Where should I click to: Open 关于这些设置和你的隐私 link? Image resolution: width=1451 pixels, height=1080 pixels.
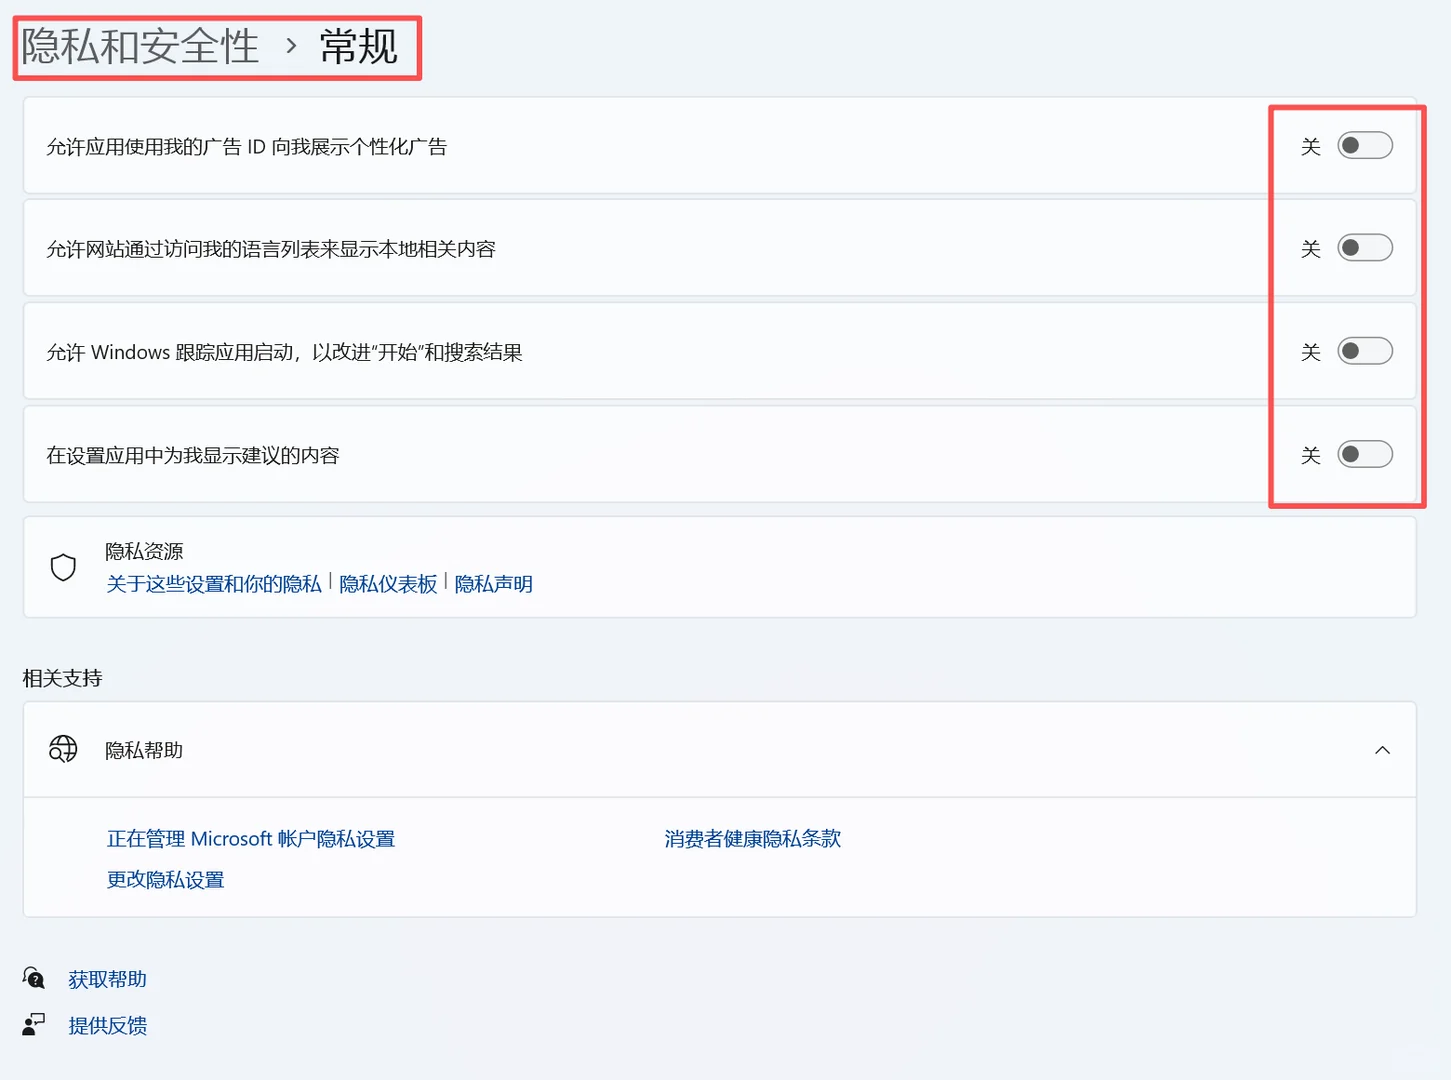pyautogui.click(x=213, y=584)
